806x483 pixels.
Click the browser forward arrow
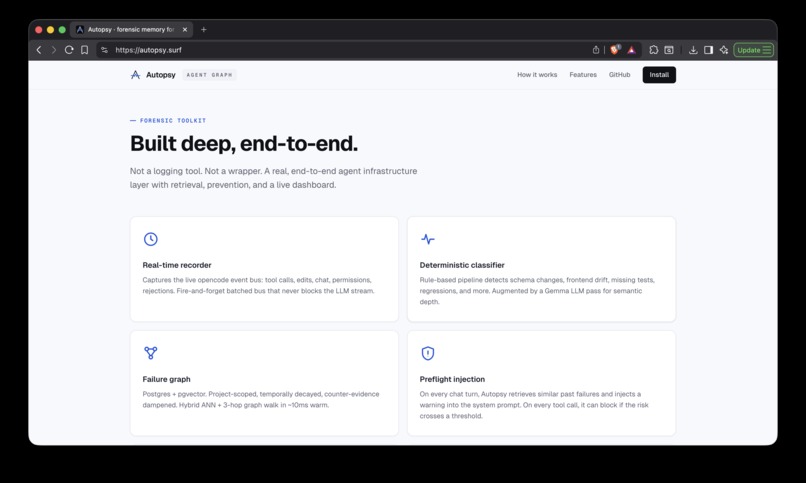pos(53,50)
